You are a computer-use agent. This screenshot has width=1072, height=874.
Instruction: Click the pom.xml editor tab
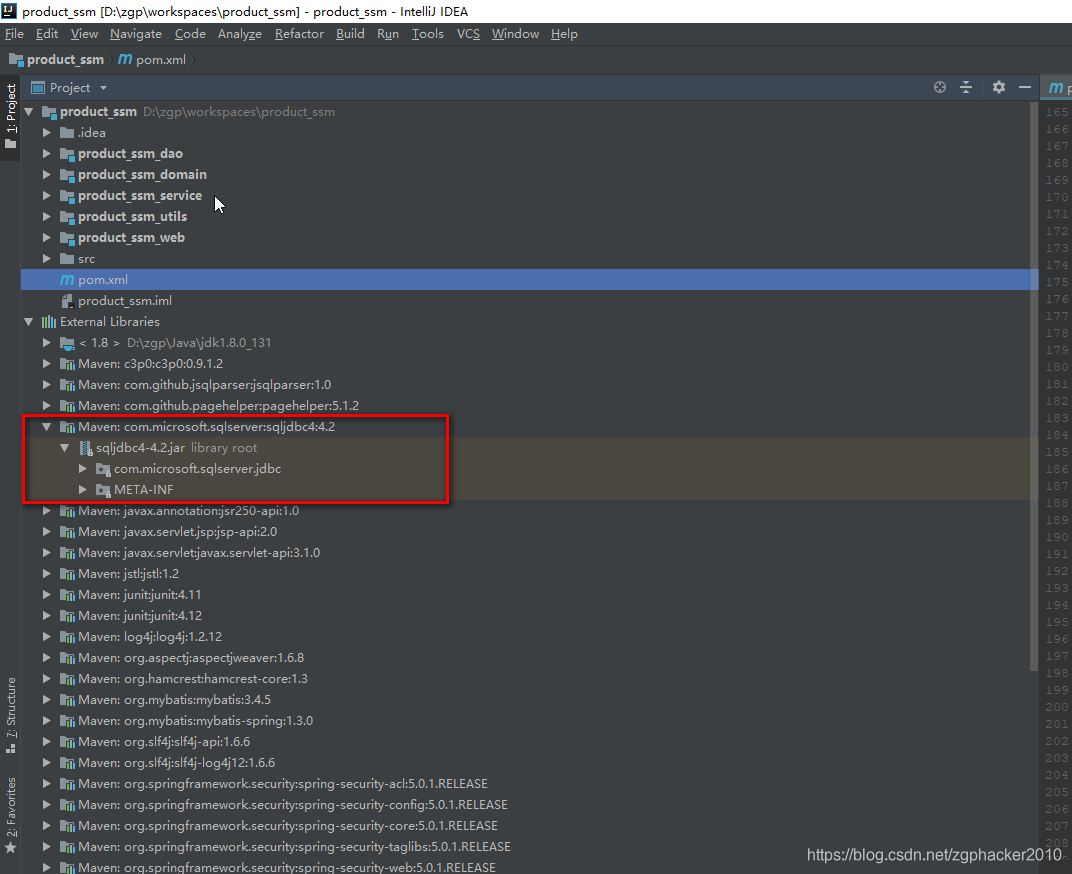[1057, 88]
